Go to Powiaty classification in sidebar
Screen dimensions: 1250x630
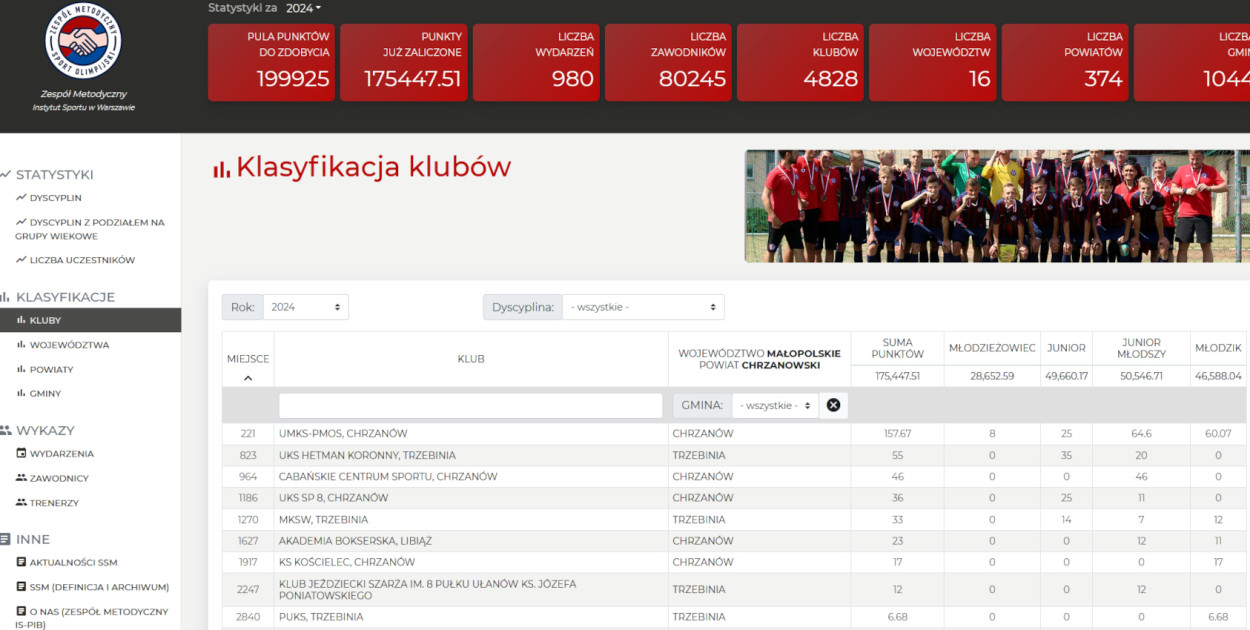pos(51,369)
